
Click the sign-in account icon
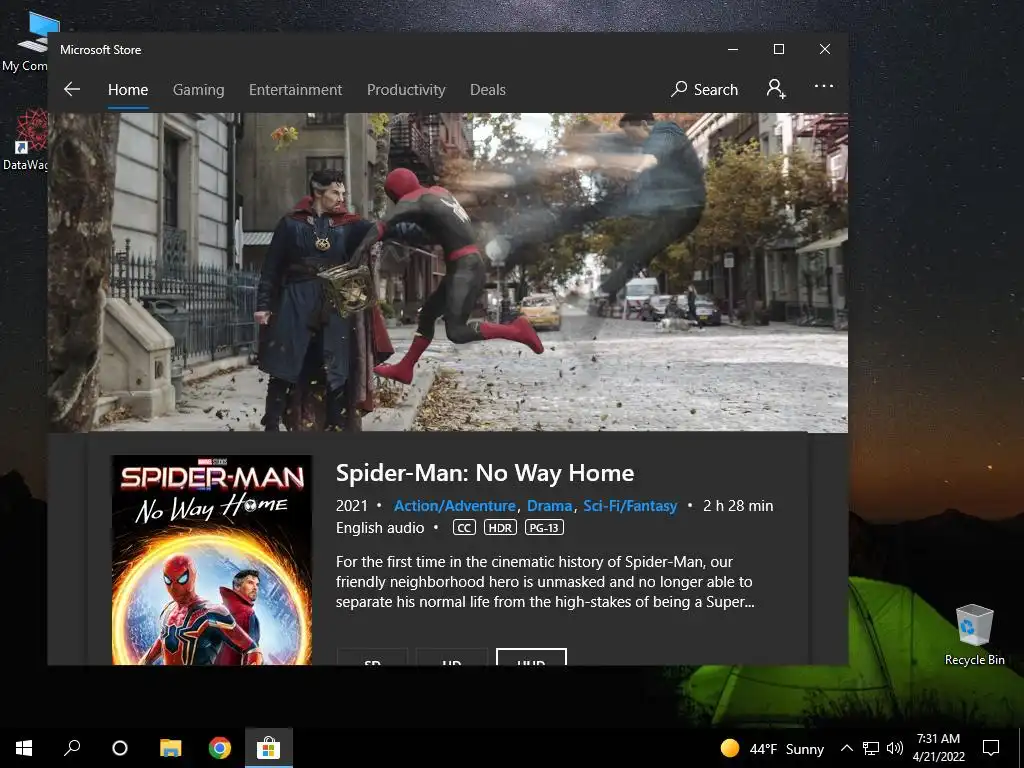776,89
